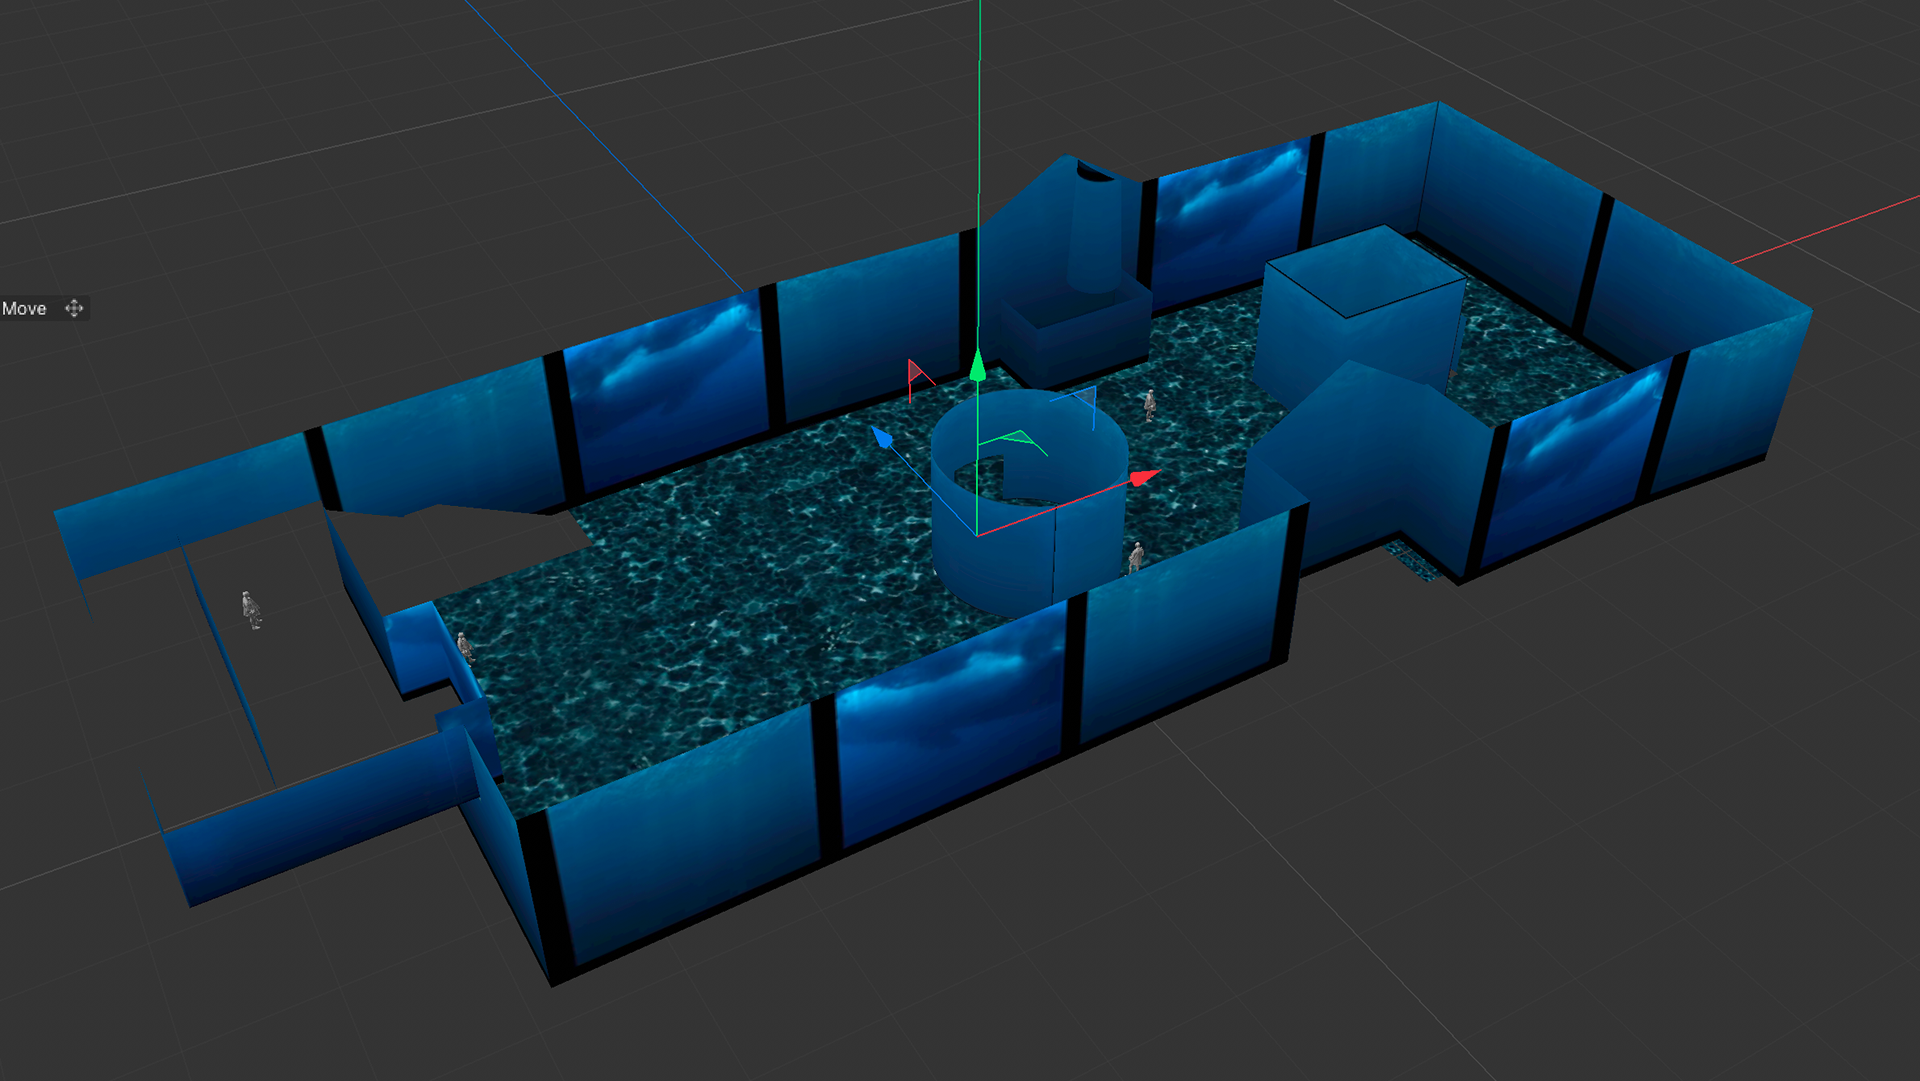Click the blue Z-axis gizmo arrowhead
Image resolution: width=1920 pixels, height=1081 pixels.
[x=881, y=437]
